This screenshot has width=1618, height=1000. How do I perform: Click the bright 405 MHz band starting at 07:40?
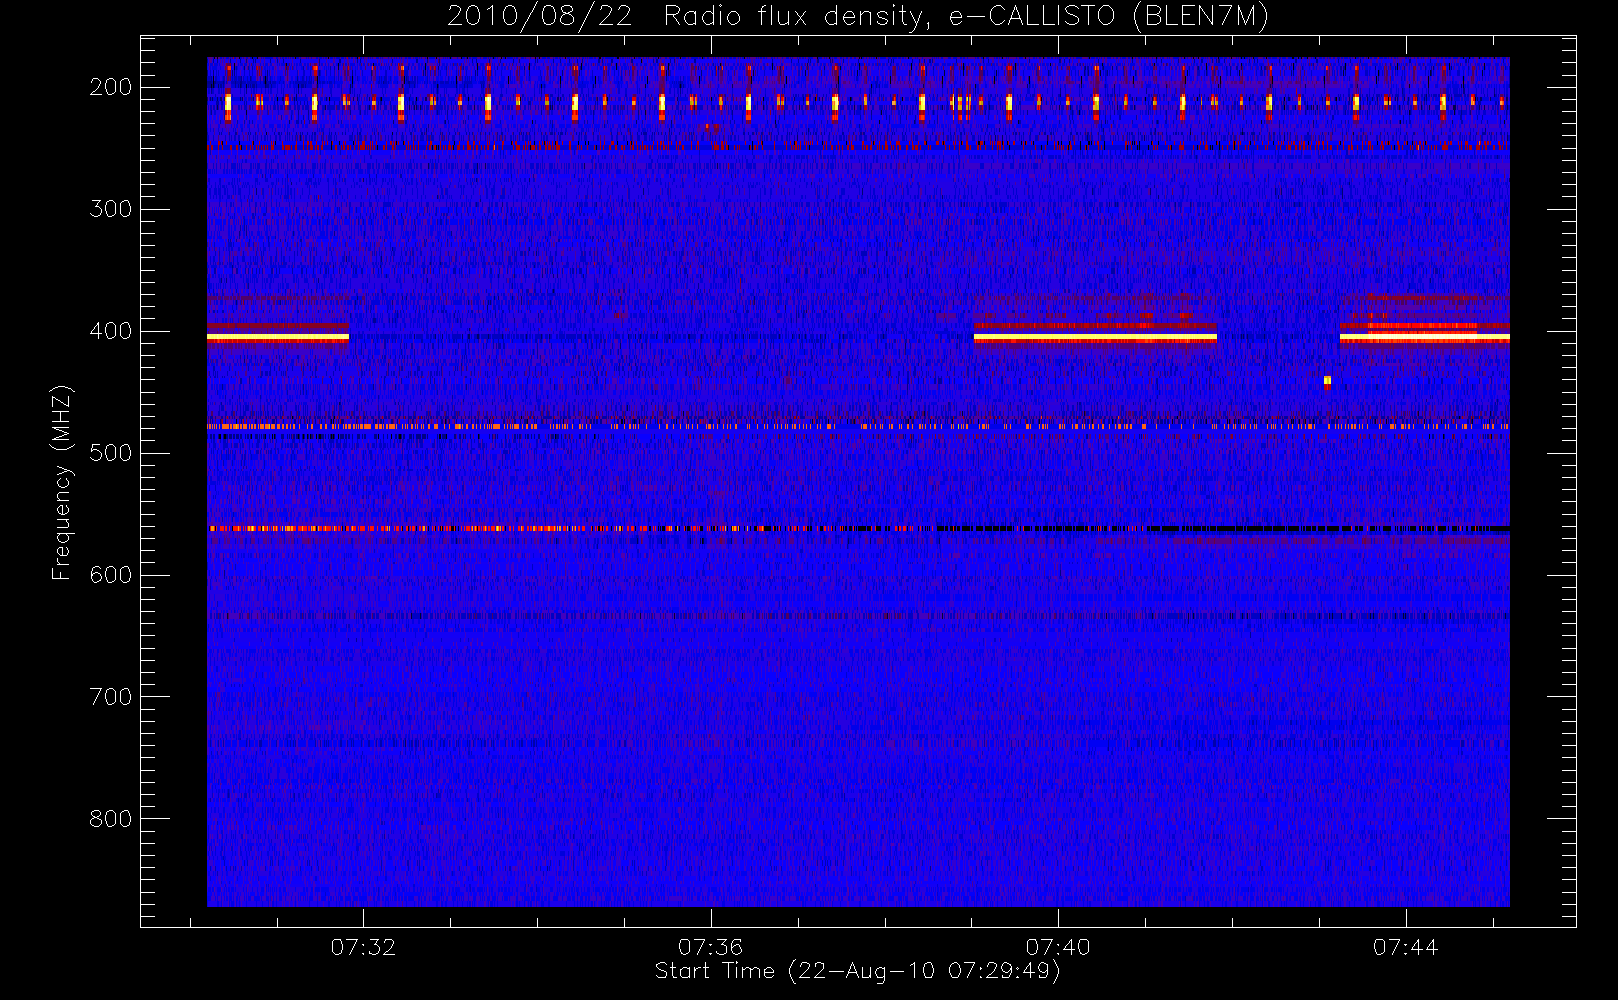(x=1095, y=338)
